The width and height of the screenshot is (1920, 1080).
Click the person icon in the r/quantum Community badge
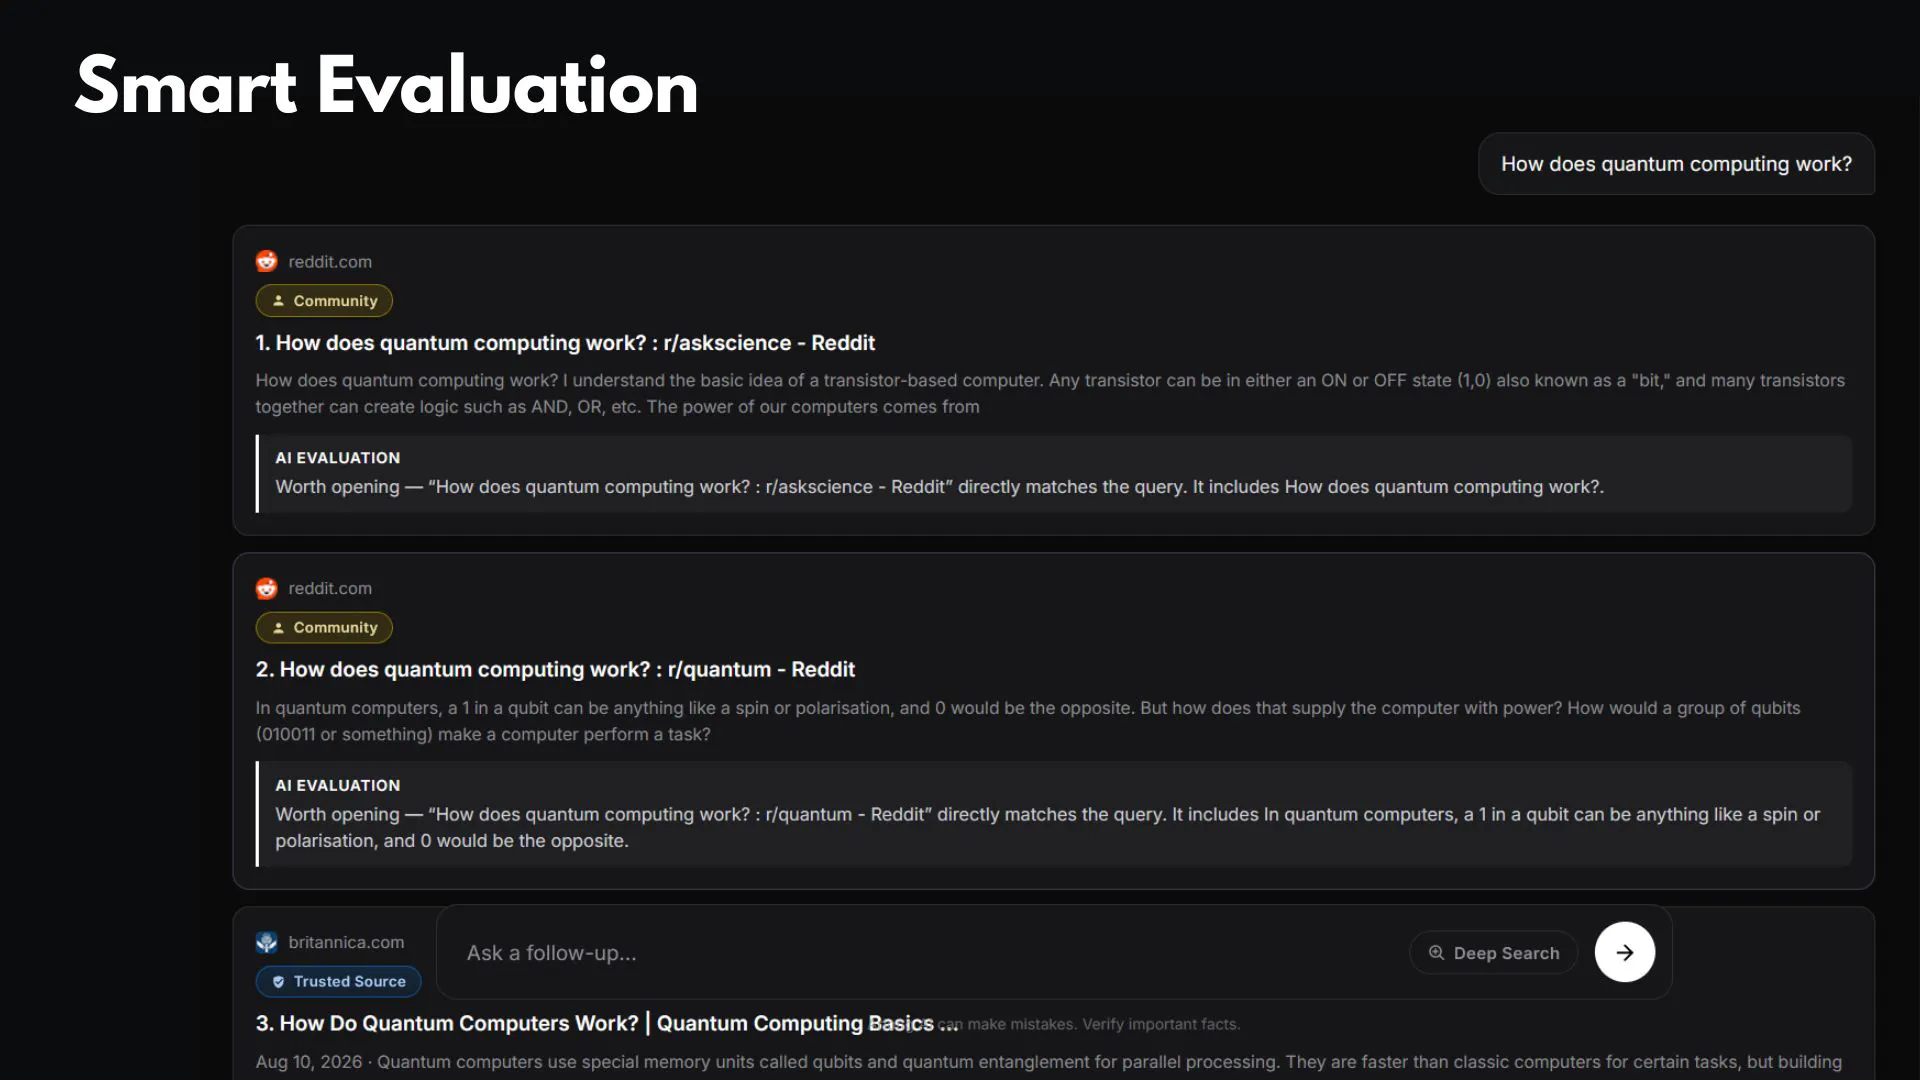coord(279,628)
